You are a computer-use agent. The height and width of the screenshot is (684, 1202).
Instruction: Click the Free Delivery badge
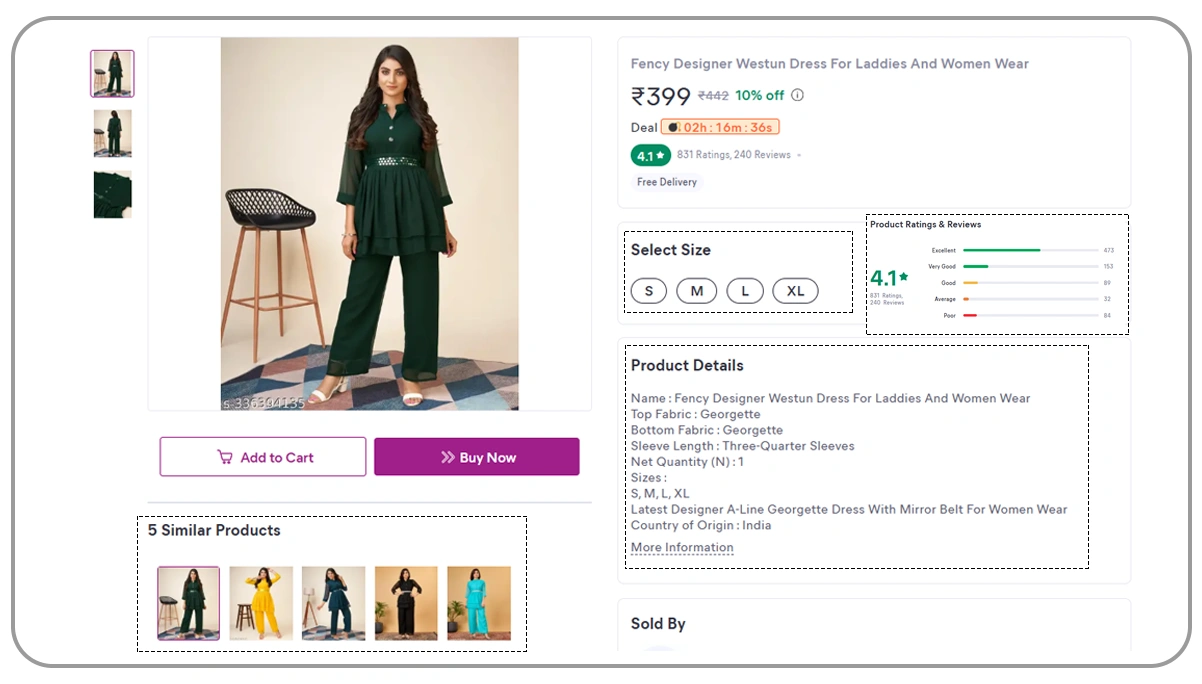click(x=667, y=182)
